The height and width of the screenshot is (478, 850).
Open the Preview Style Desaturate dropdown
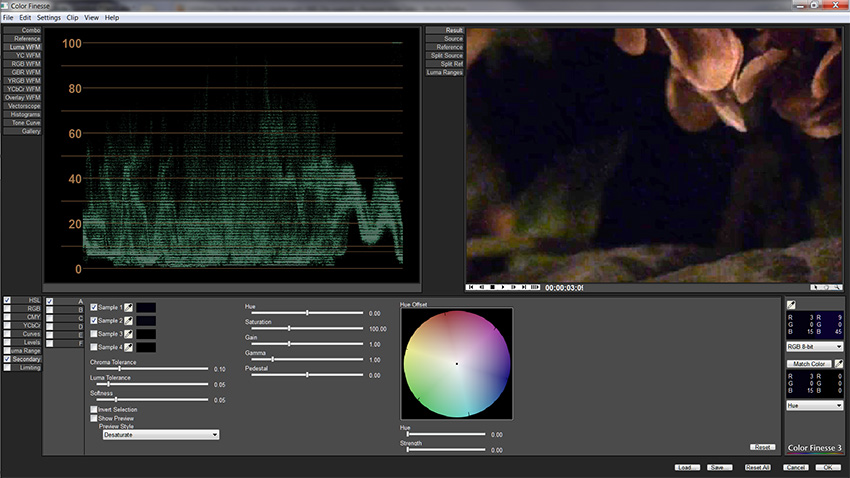(x=160, y=435)
